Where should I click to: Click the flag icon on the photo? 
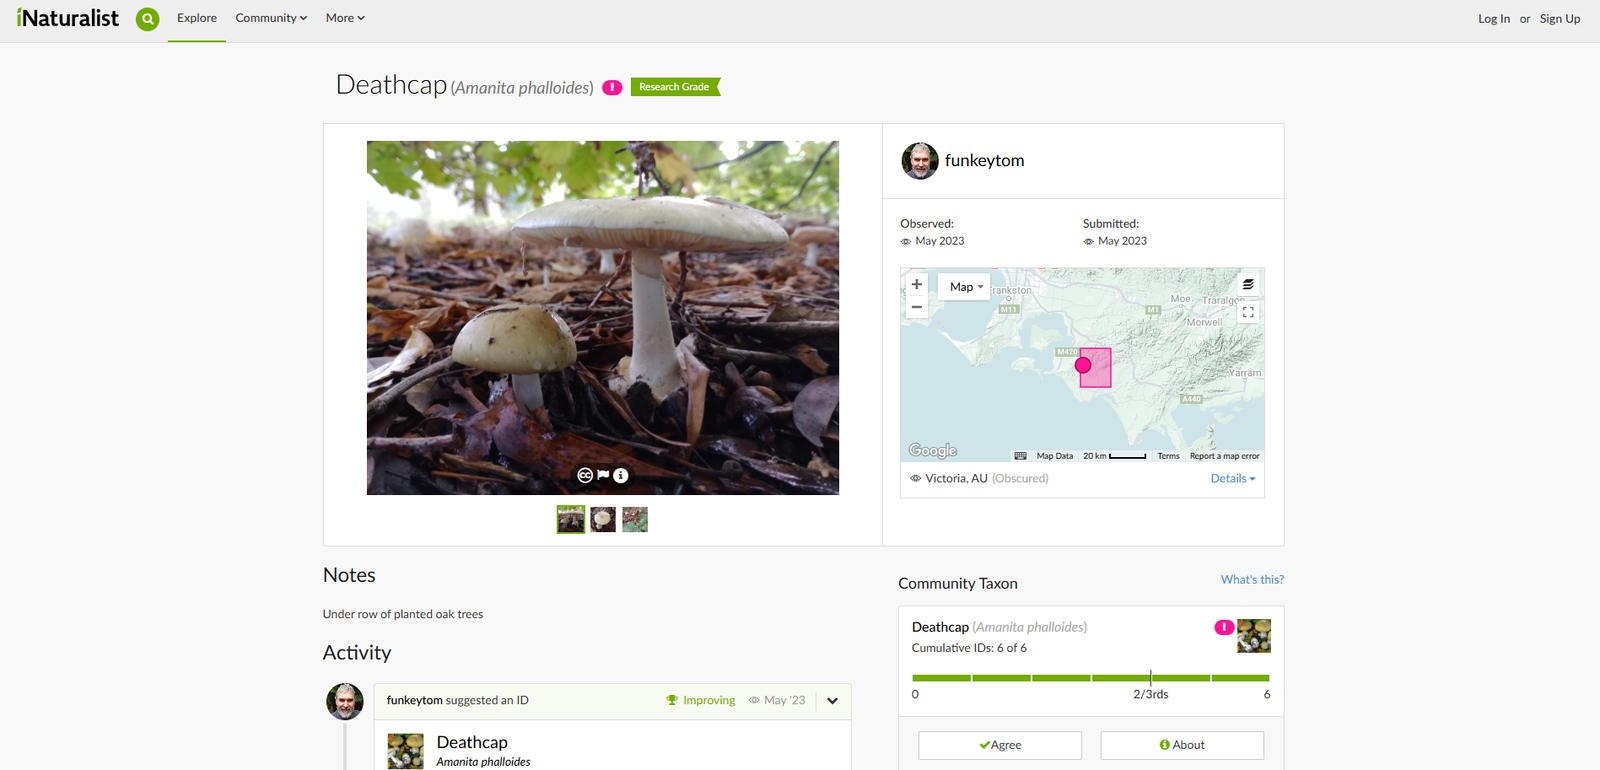click(603, 475)
